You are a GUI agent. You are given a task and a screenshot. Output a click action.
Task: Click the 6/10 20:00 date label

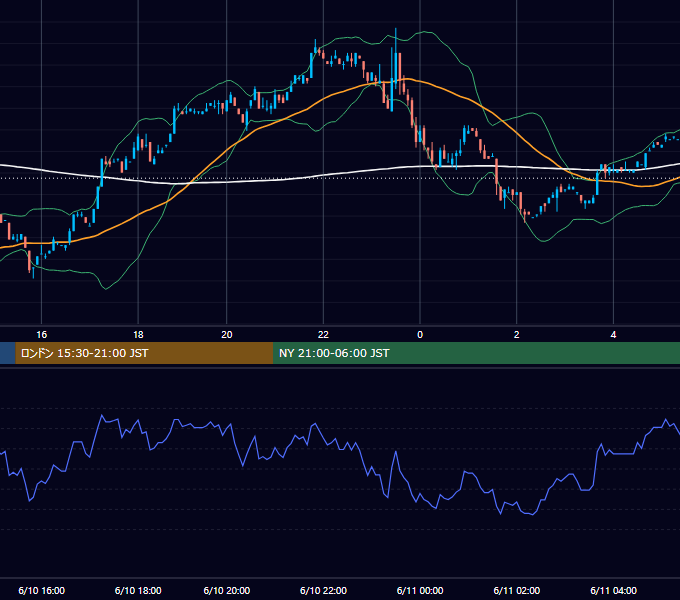tap(227, 590)
